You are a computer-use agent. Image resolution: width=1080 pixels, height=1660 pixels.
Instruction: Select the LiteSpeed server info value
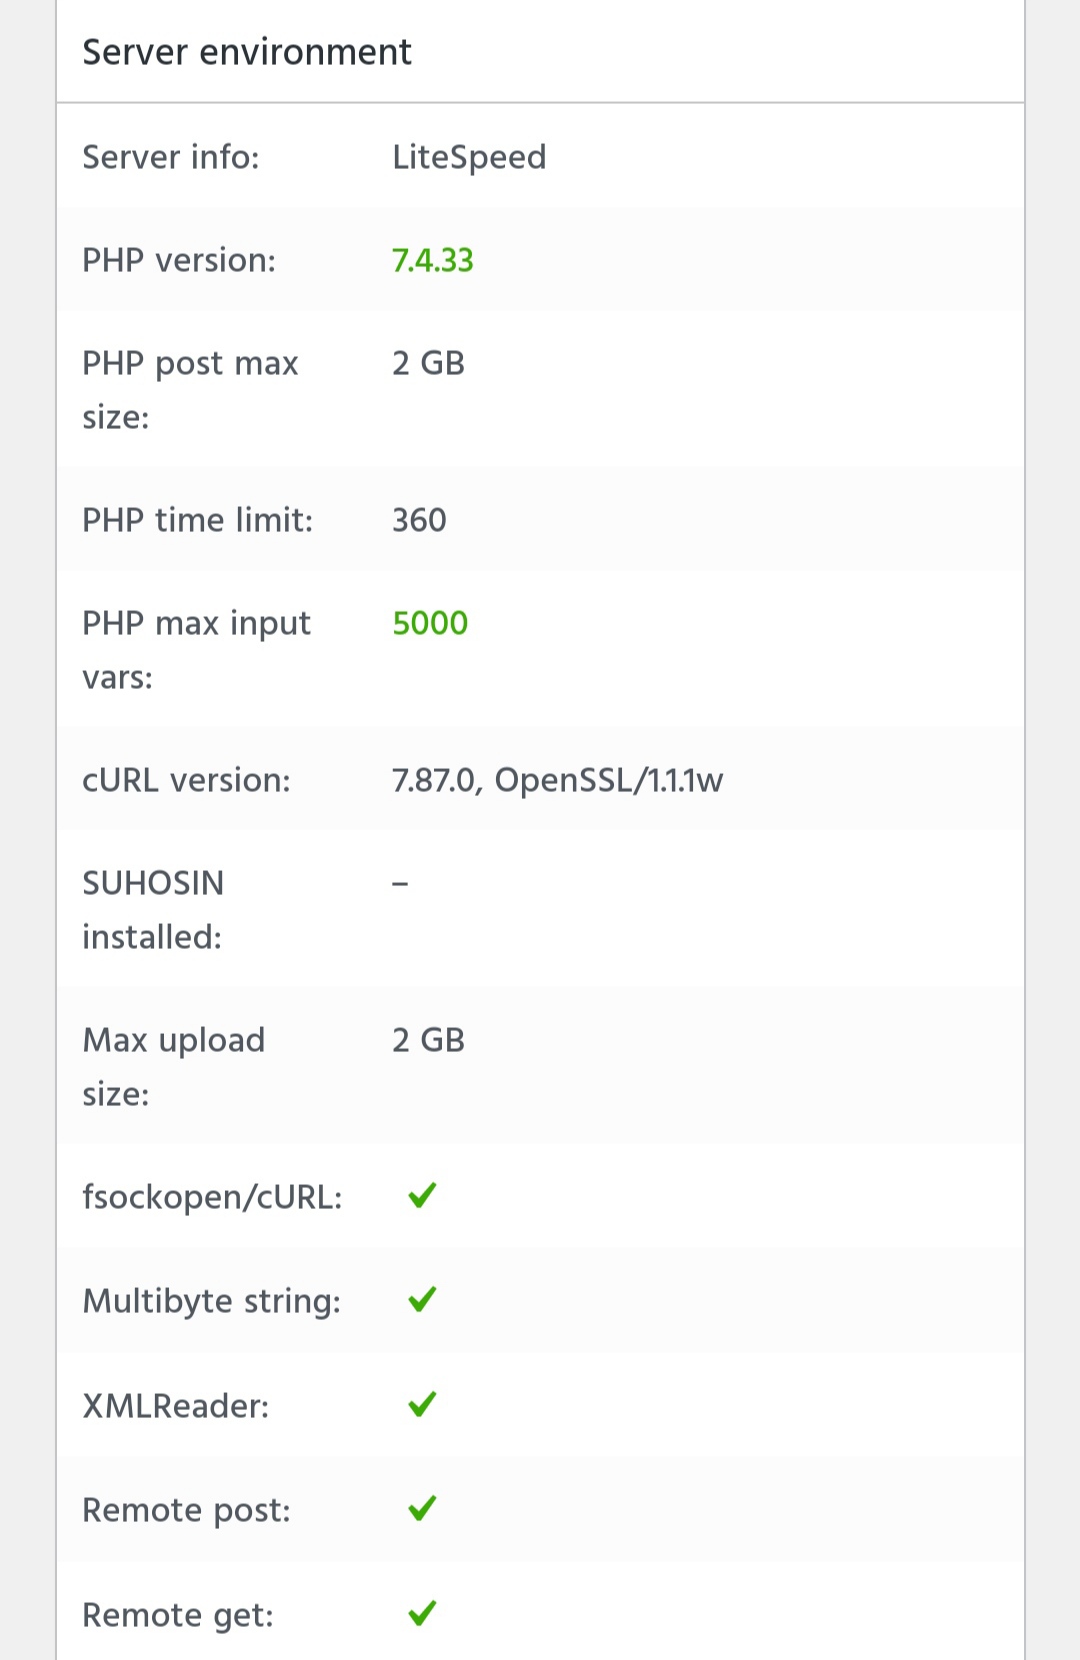pos(469,157)
